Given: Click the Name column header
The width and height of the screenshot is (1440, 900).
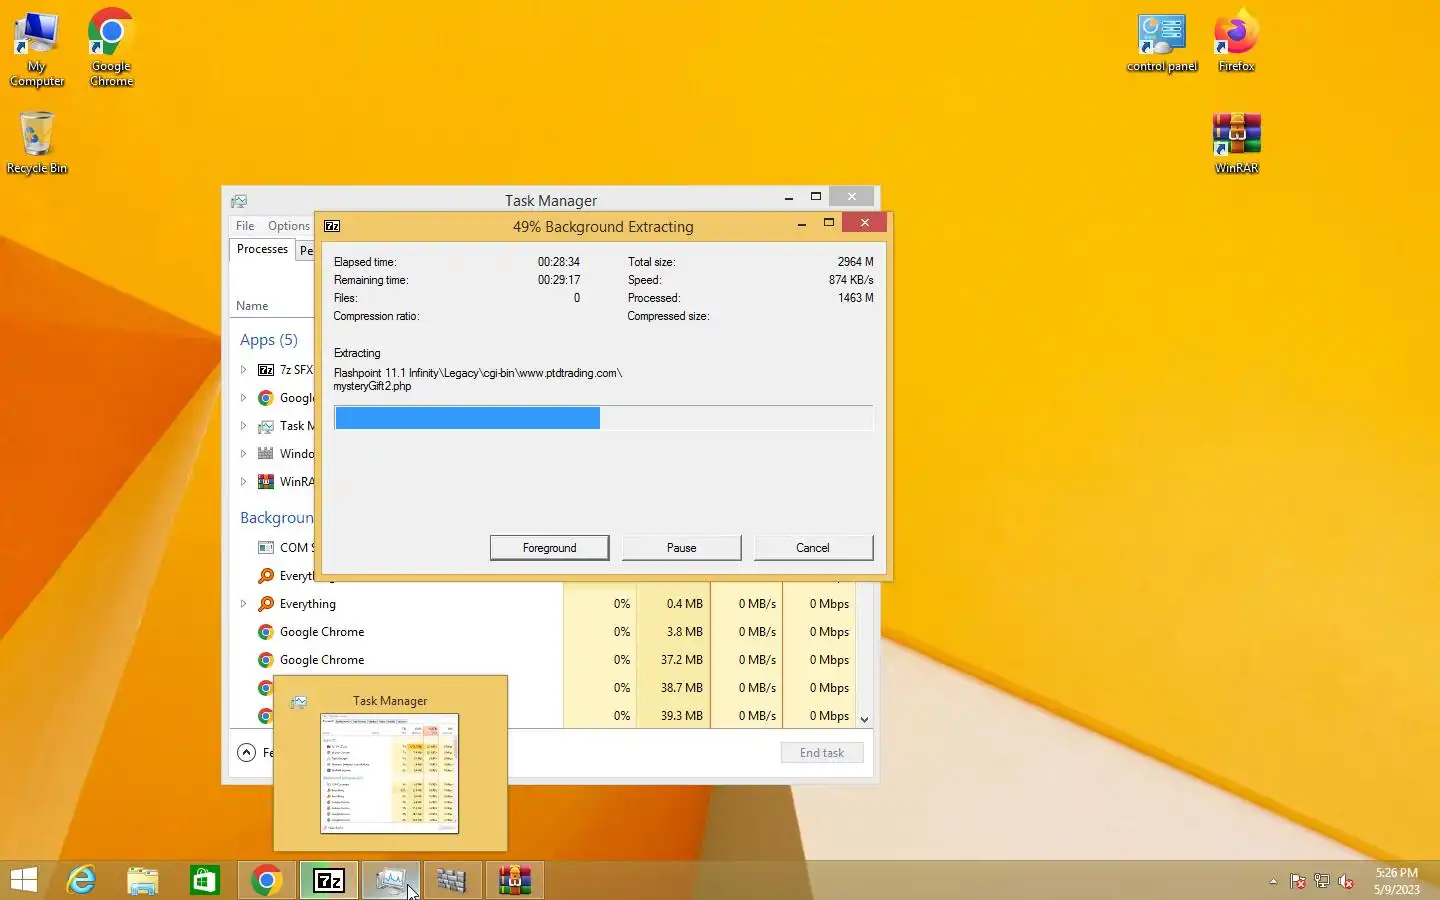Looking at the screenshot, I should tap(252, 306).
